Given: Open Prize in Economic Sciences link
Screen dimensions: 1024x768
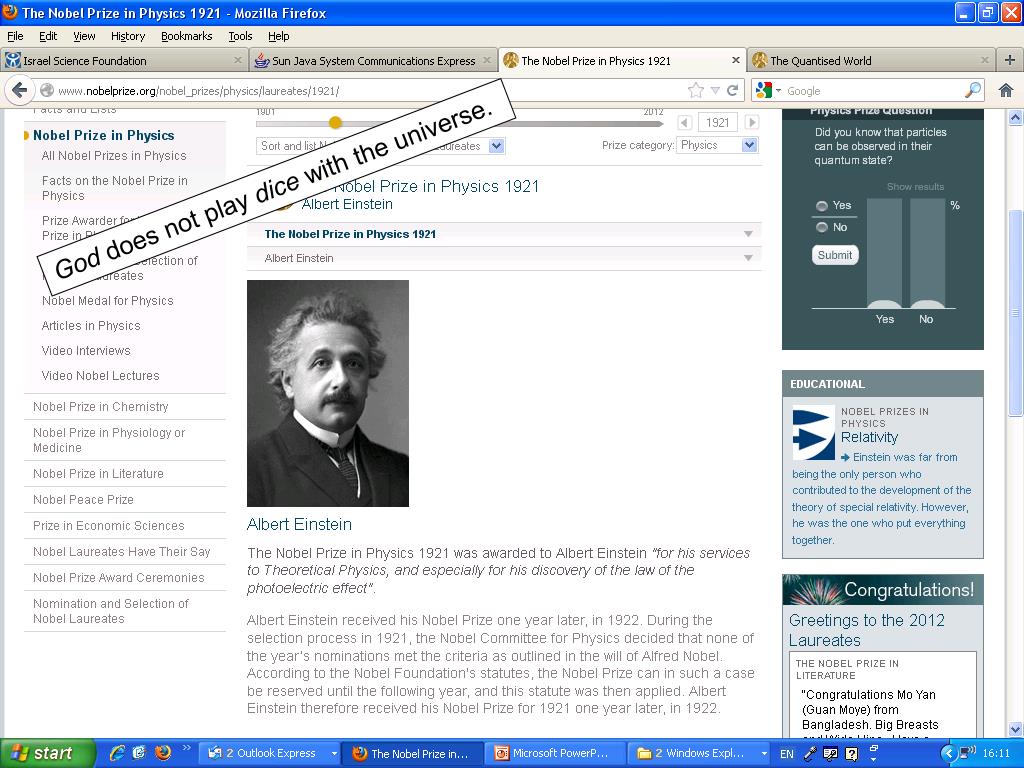Looking at the screenshot, I should click(108, 526).
